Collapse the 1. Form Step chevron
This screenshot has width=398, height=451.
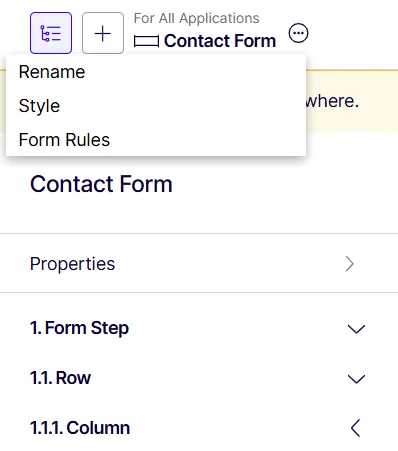point(356,329)
